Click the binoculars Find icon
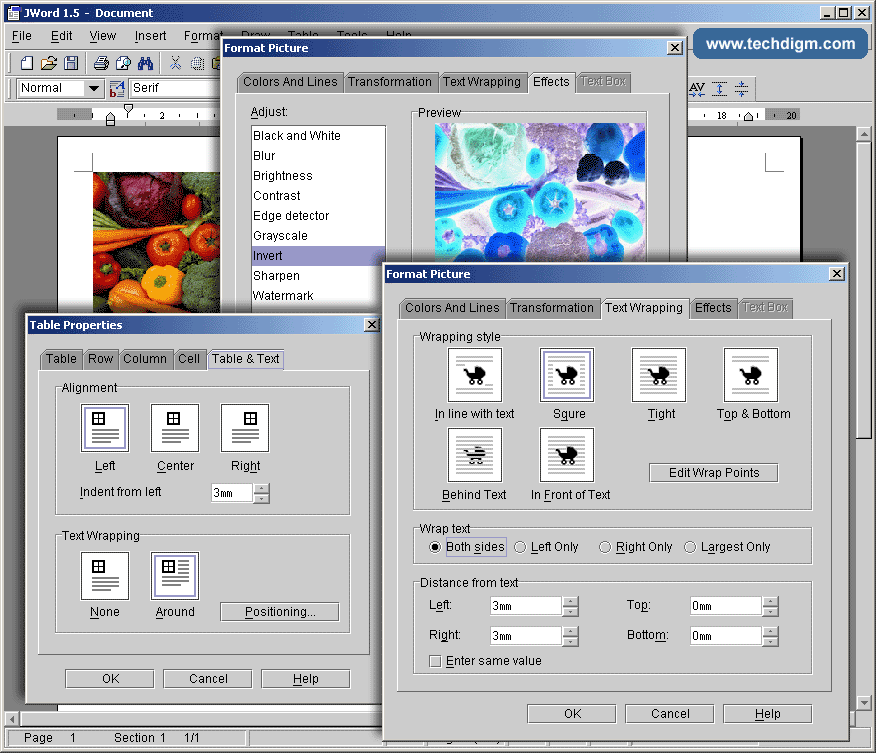The width and height of the screenshot is (876, 753). point(145,63)
